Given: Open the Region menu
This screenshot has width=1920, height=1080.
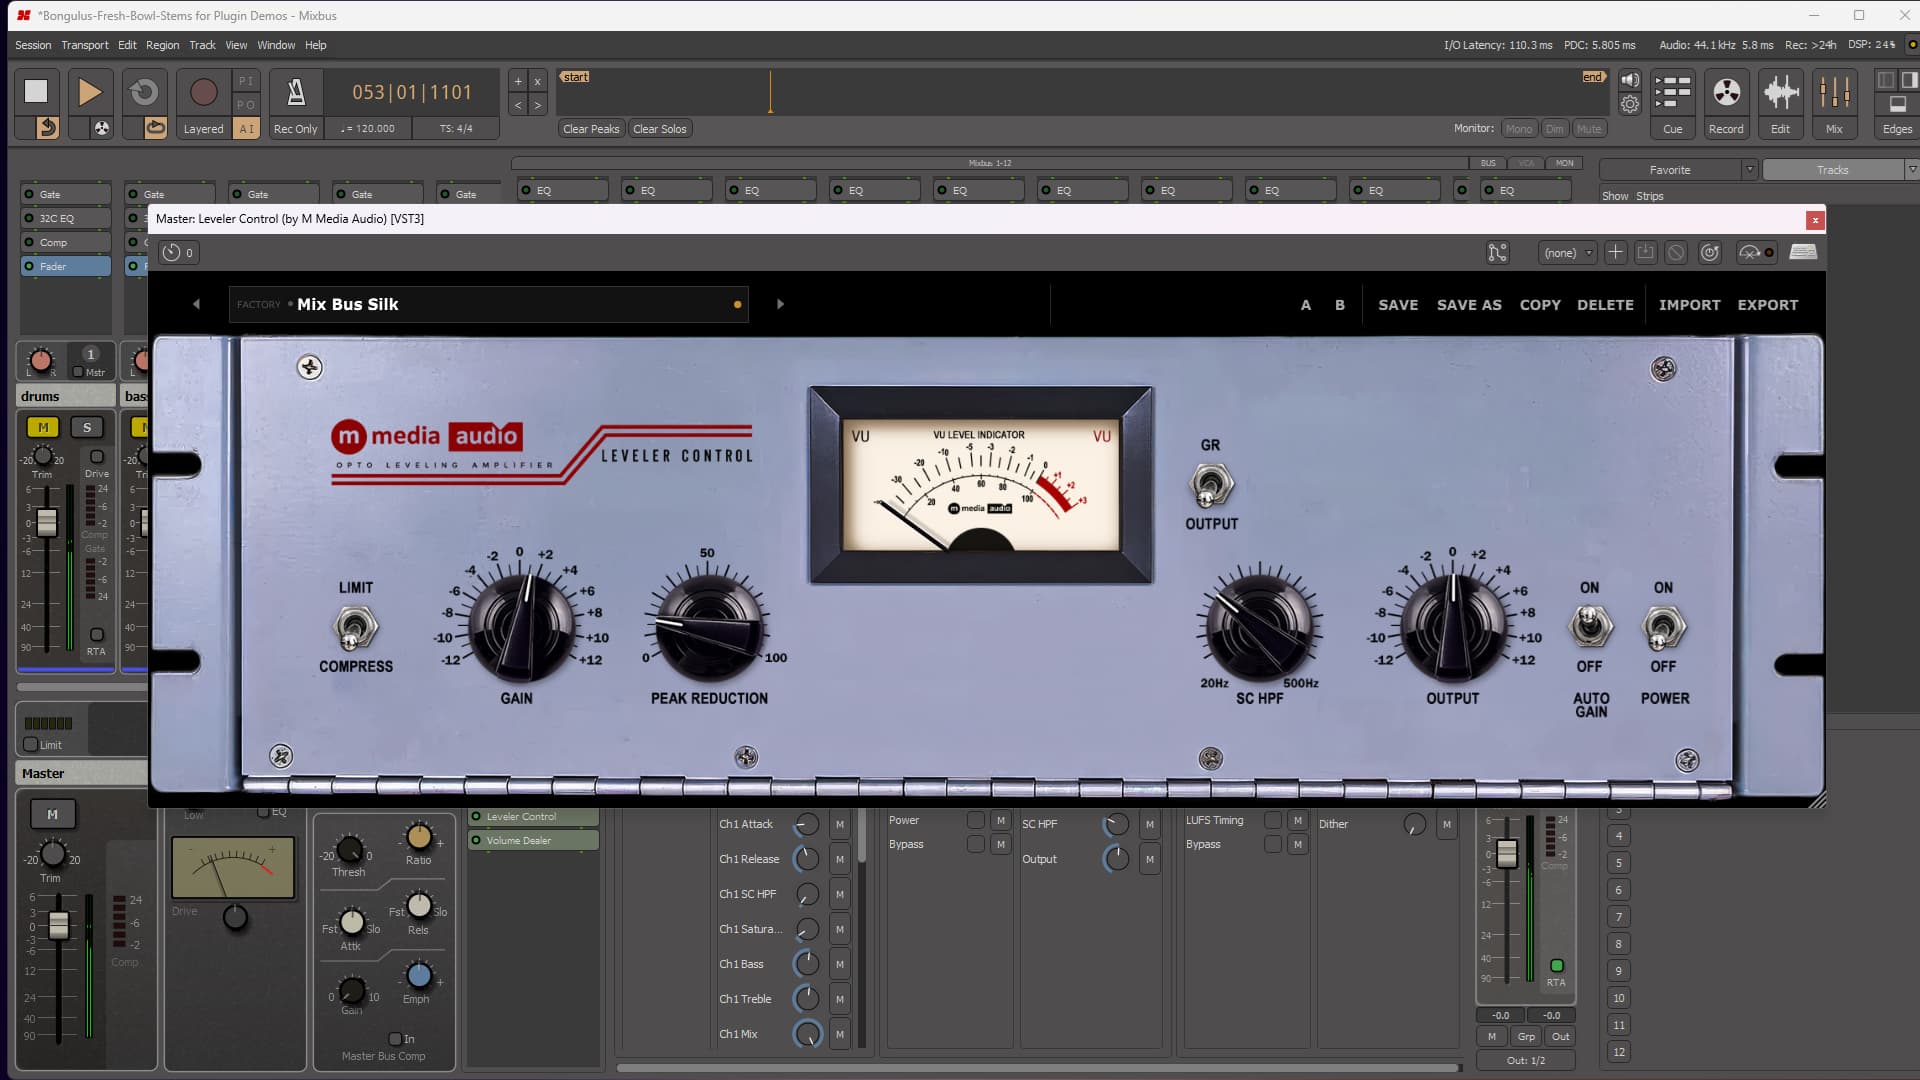Looking at the screenshot, I should pos(162,45).
